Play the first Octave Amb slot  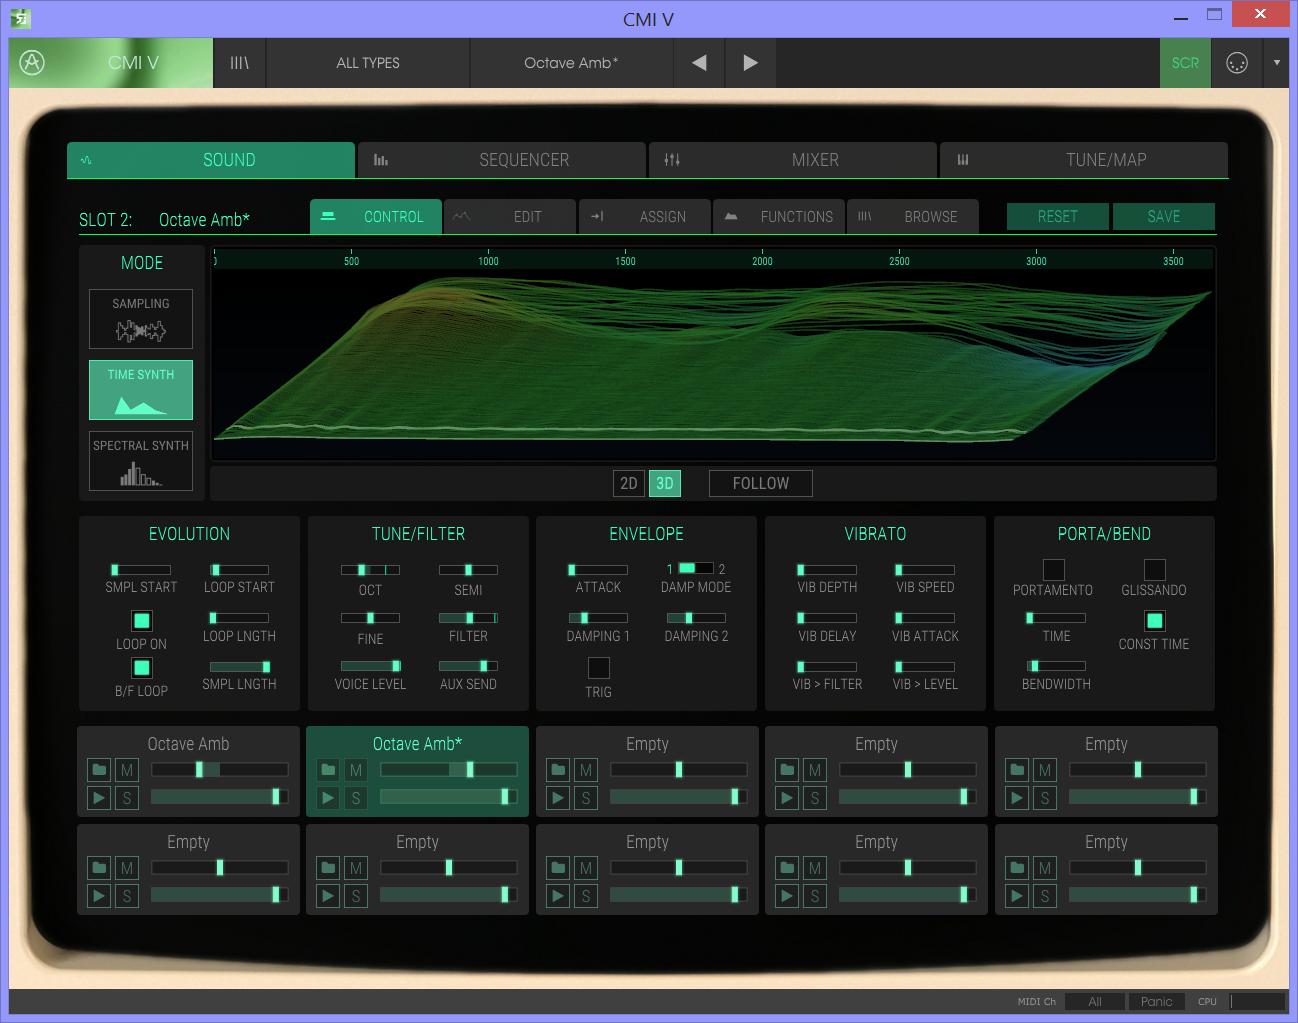[x=98, y=798]
